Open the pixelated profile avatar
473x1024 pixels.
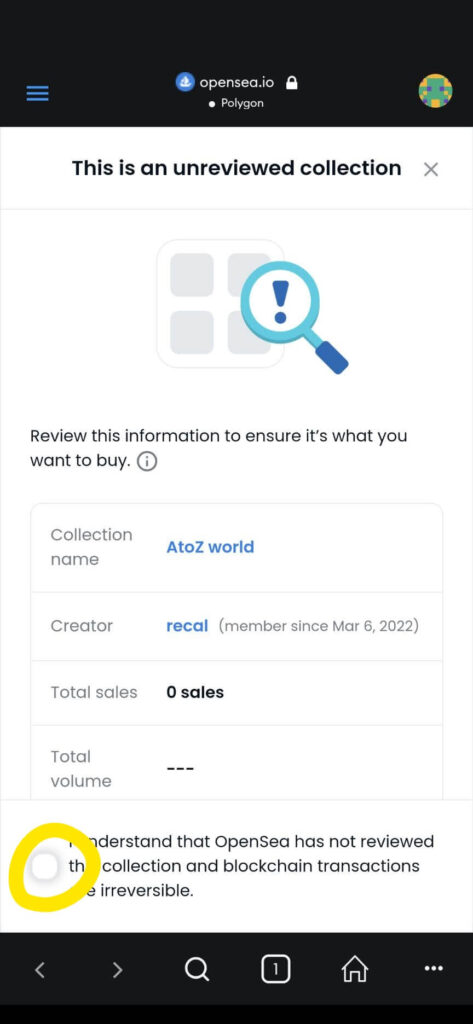click(x=435, y=91)
